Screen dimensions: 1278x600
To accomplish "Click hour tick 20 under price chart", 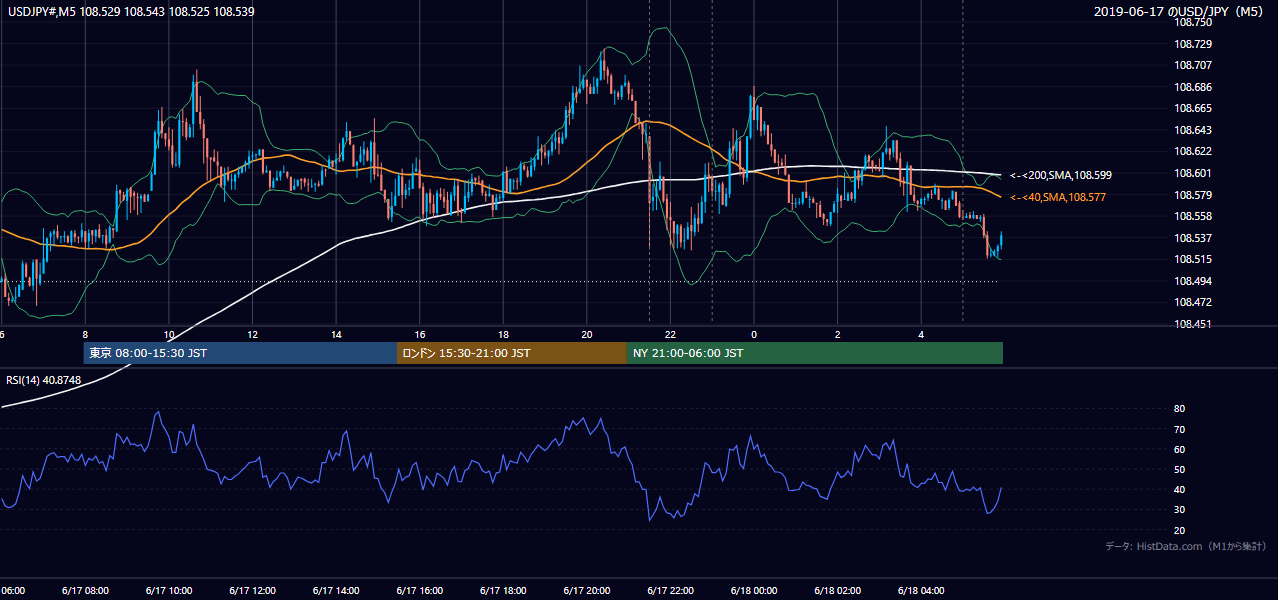I will [x=587, y=335].
